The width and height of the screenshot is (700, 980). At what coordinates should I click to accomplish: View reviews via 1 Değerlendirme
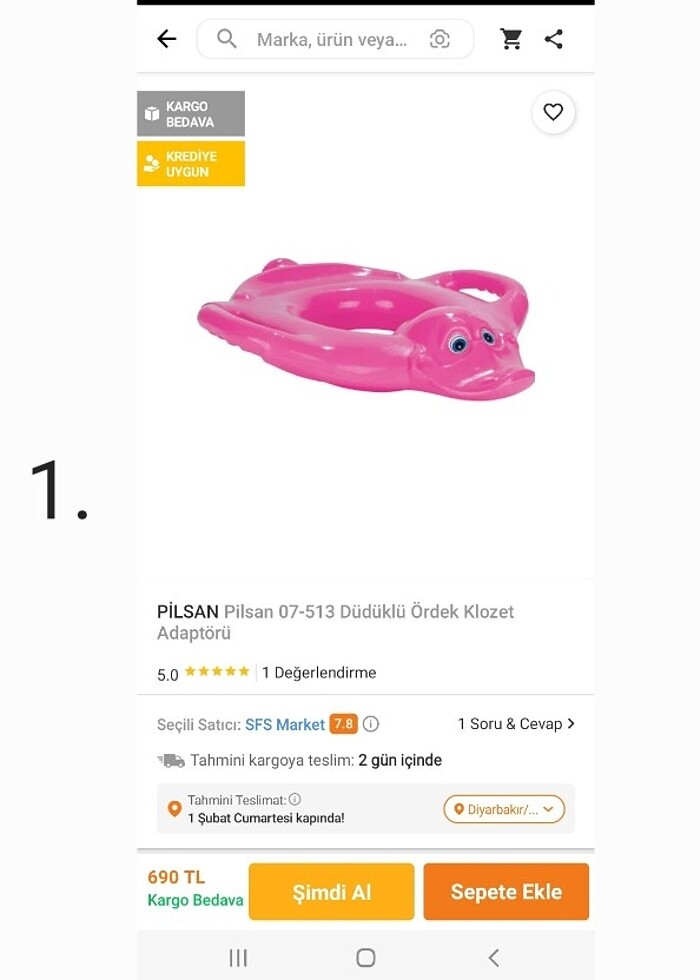click(x=318, y=672)
